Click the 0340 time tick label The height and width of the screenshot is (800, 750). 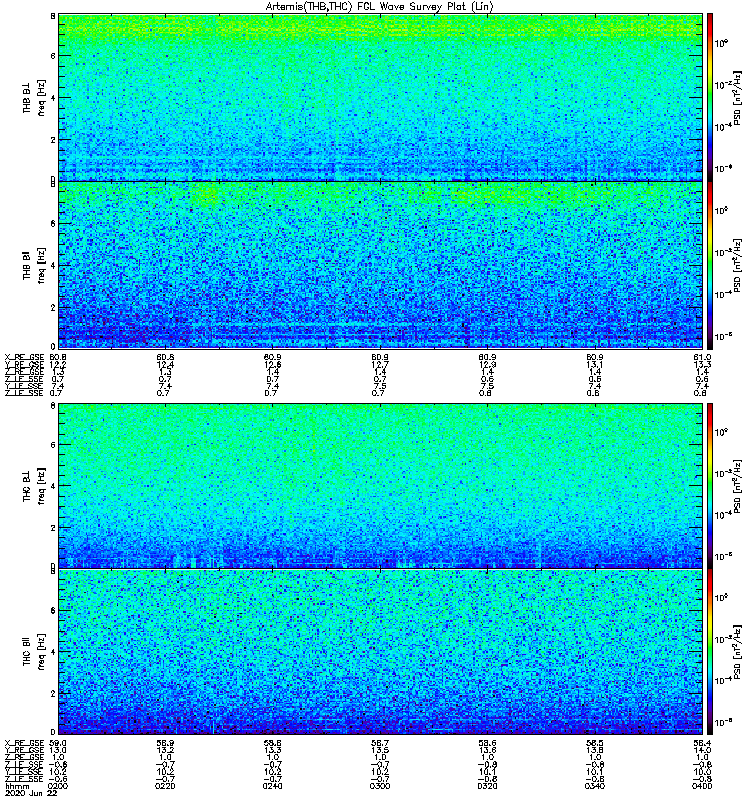595,786
